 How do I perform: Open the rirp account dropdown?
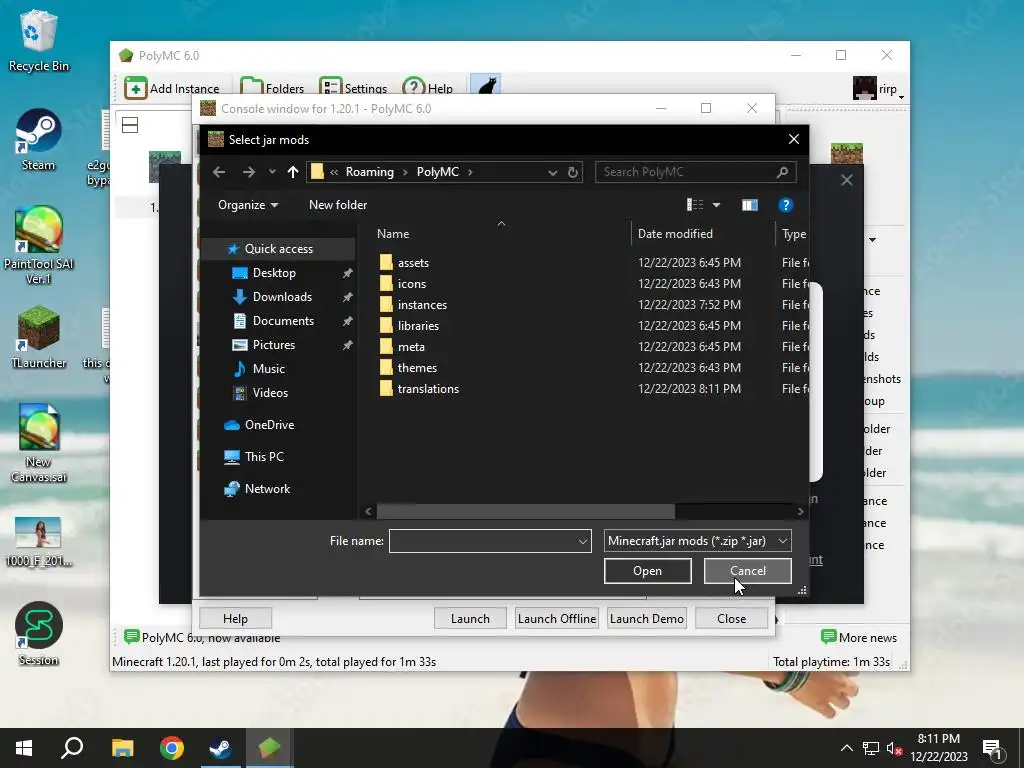click(x=878, y=88)
